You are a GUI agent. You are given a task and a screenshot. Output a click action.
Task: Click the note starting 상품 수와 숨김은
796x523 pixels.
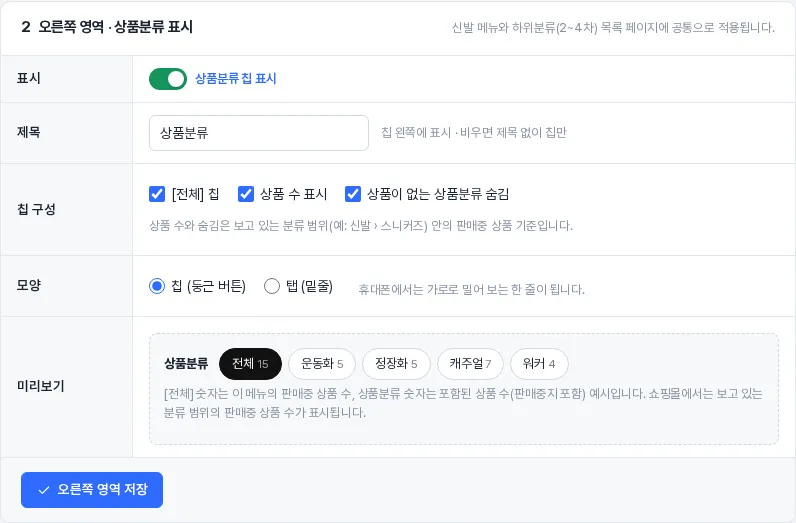pyautogui.click(x=361, y=226)
